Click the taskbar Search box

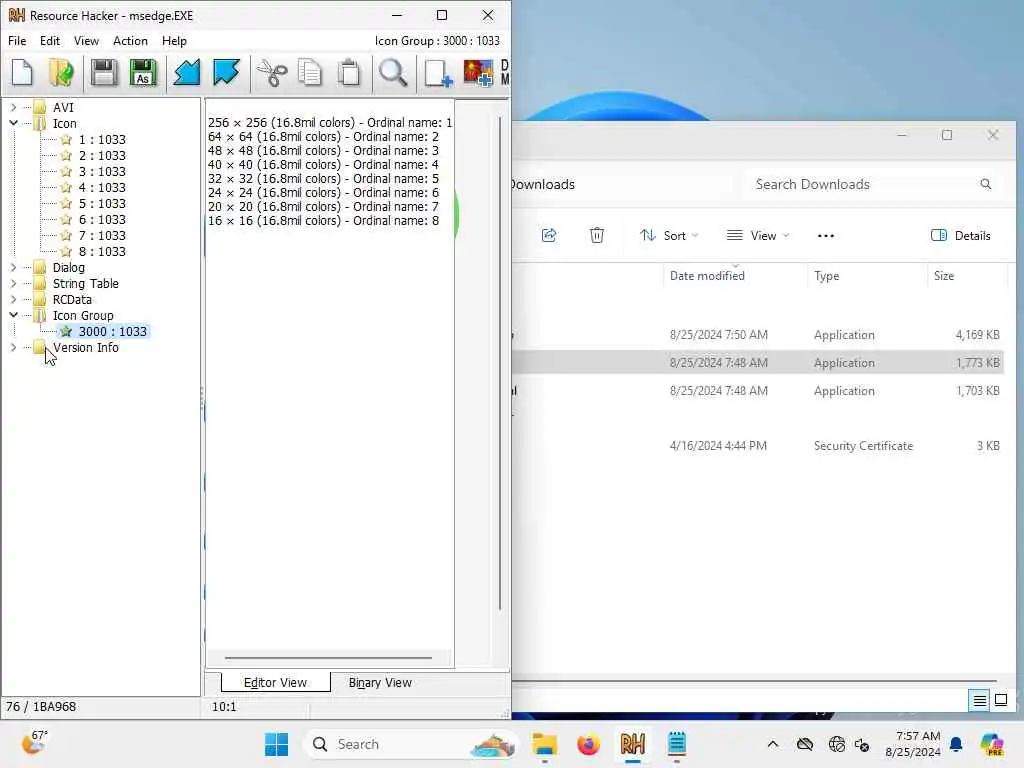pos(410,744)
